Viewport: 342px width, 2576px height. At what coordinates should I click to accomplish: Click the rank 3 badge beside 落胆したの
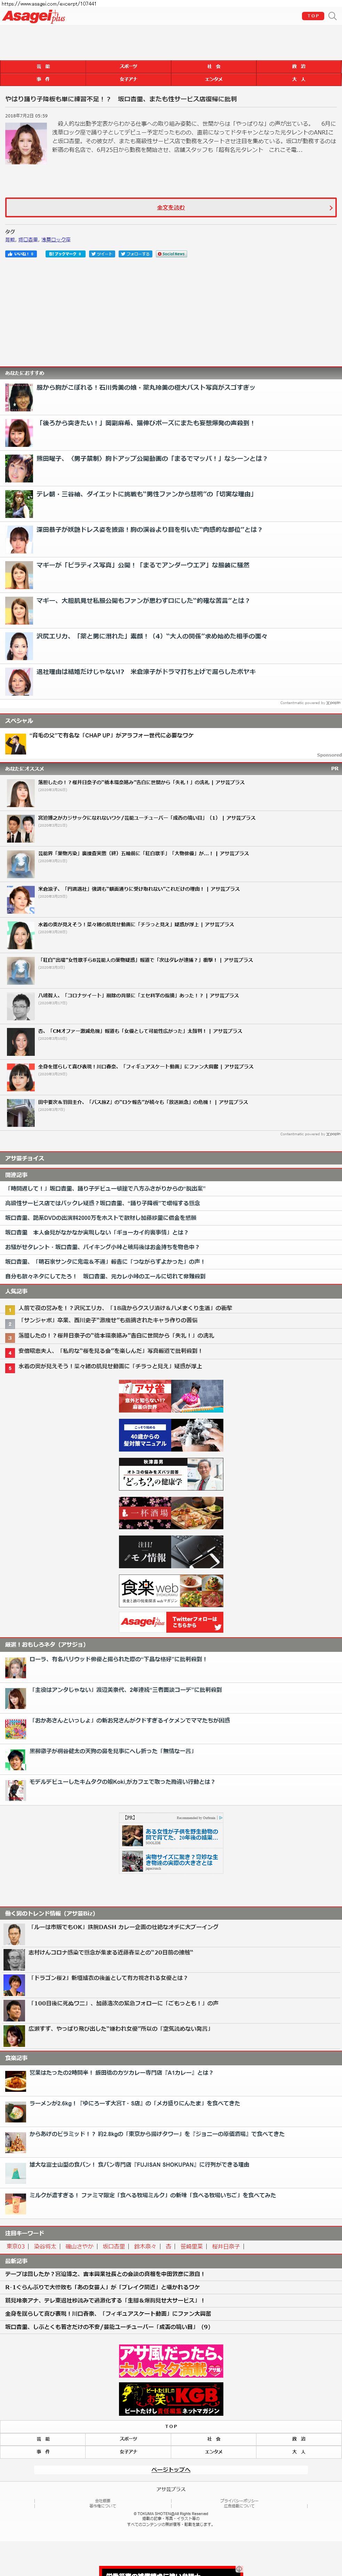[10, 1338]
